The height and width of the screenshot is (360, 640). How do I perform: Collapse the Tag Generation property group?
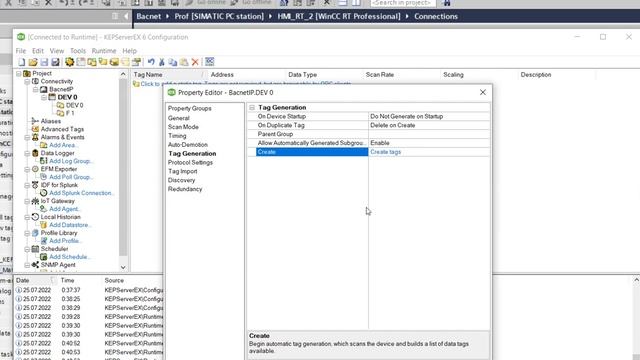[252, 107]
